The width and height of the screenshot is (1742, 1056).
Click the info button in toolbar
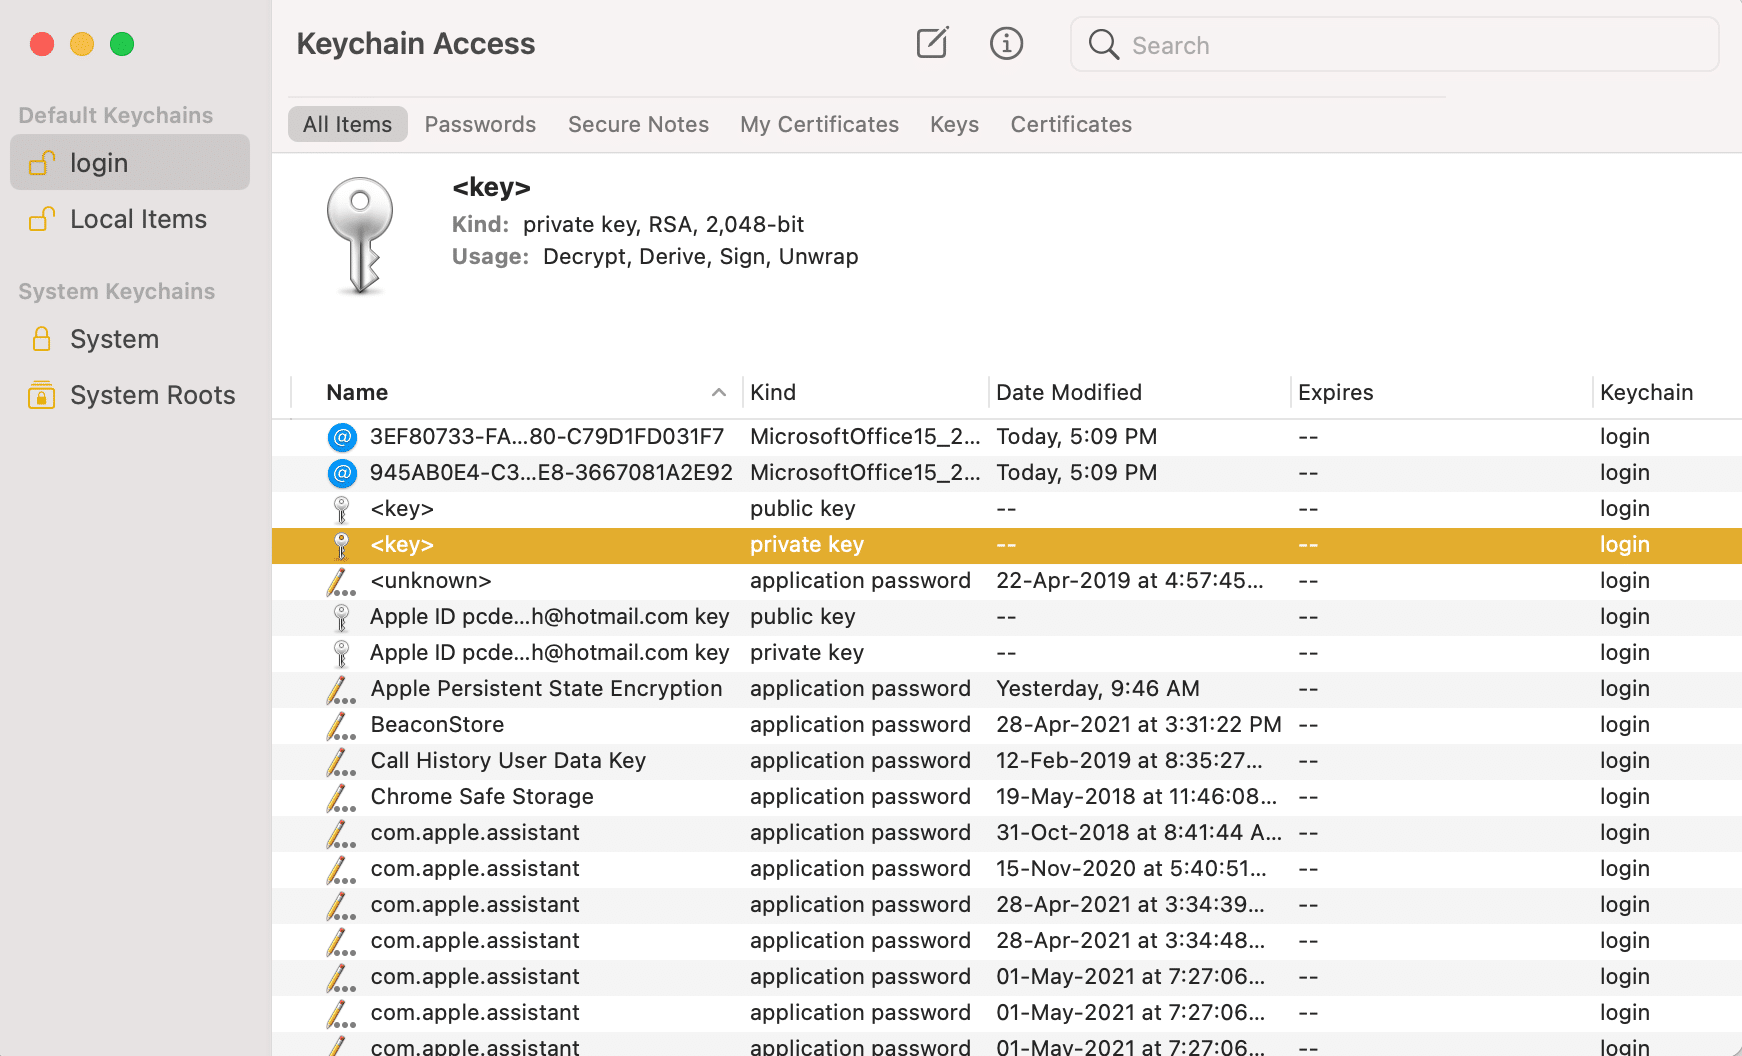point(1006,44)
